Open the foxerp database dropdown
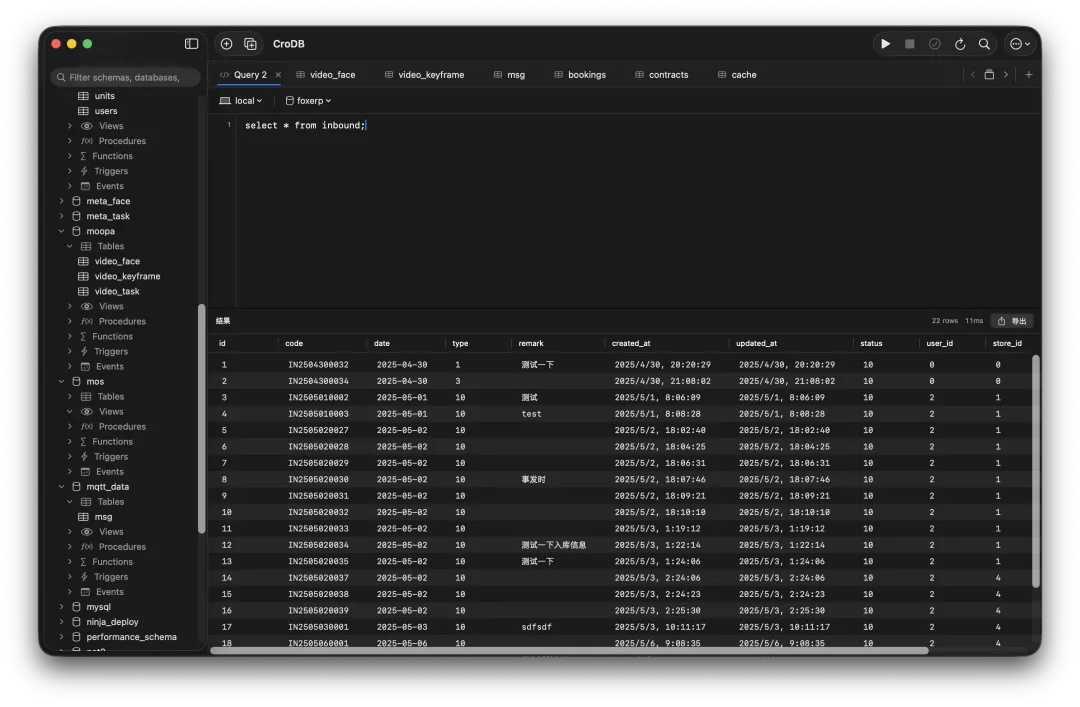Image resolution: width=1080 pixels, height=707 pixels. point(308,101)
